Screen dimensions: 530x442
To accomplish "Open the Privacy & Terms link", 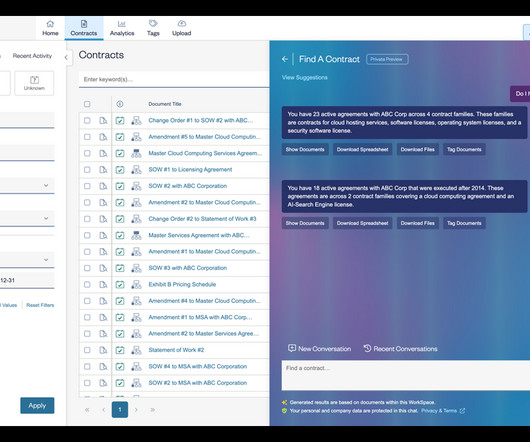I will pos(439,411).
